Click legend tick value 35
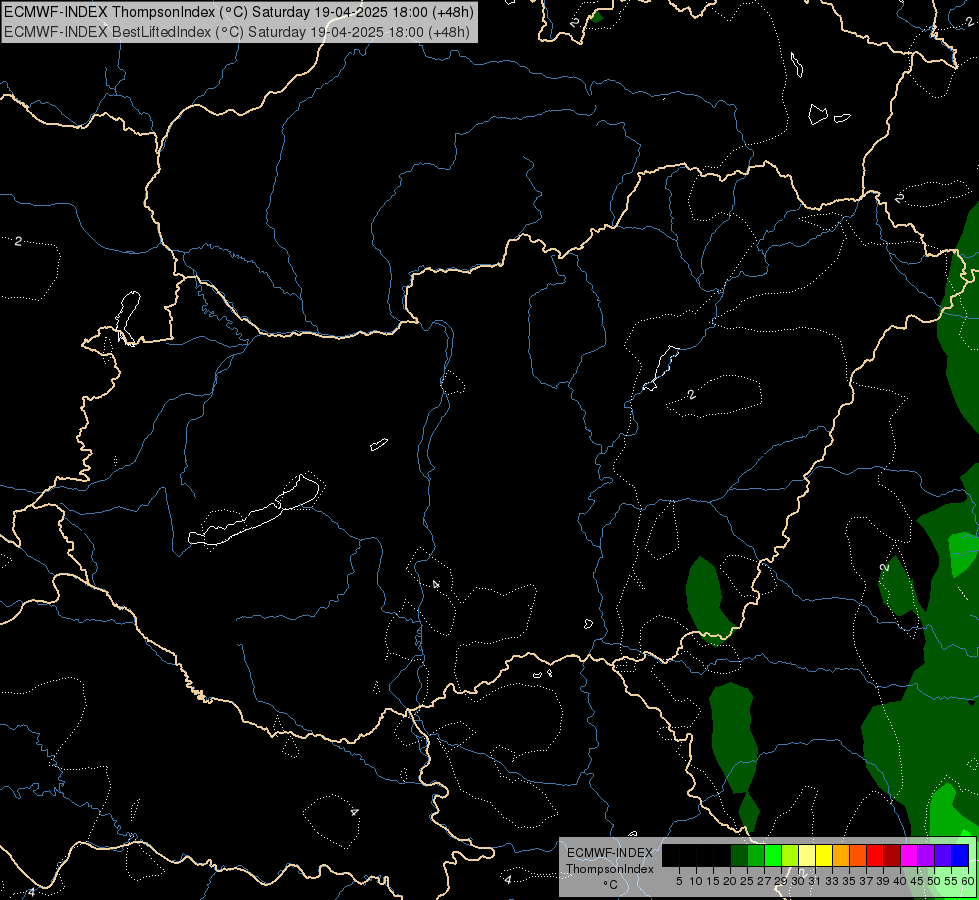Viewport: 979px width, 900px height. coord(849,881)
